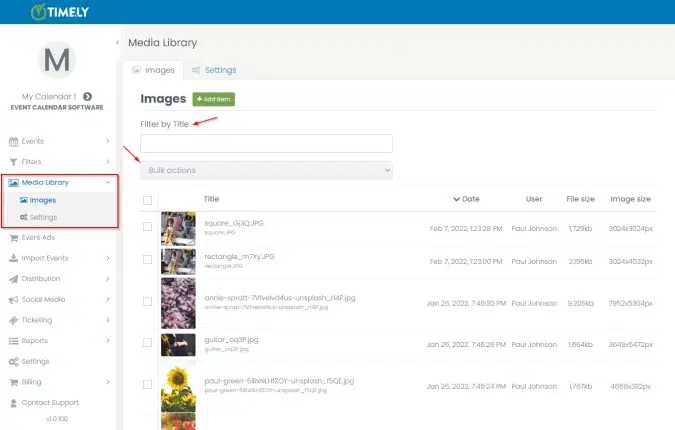The image size is (675, 430).
Task: Click the Events calendar icon
Action: click(13, 141)
